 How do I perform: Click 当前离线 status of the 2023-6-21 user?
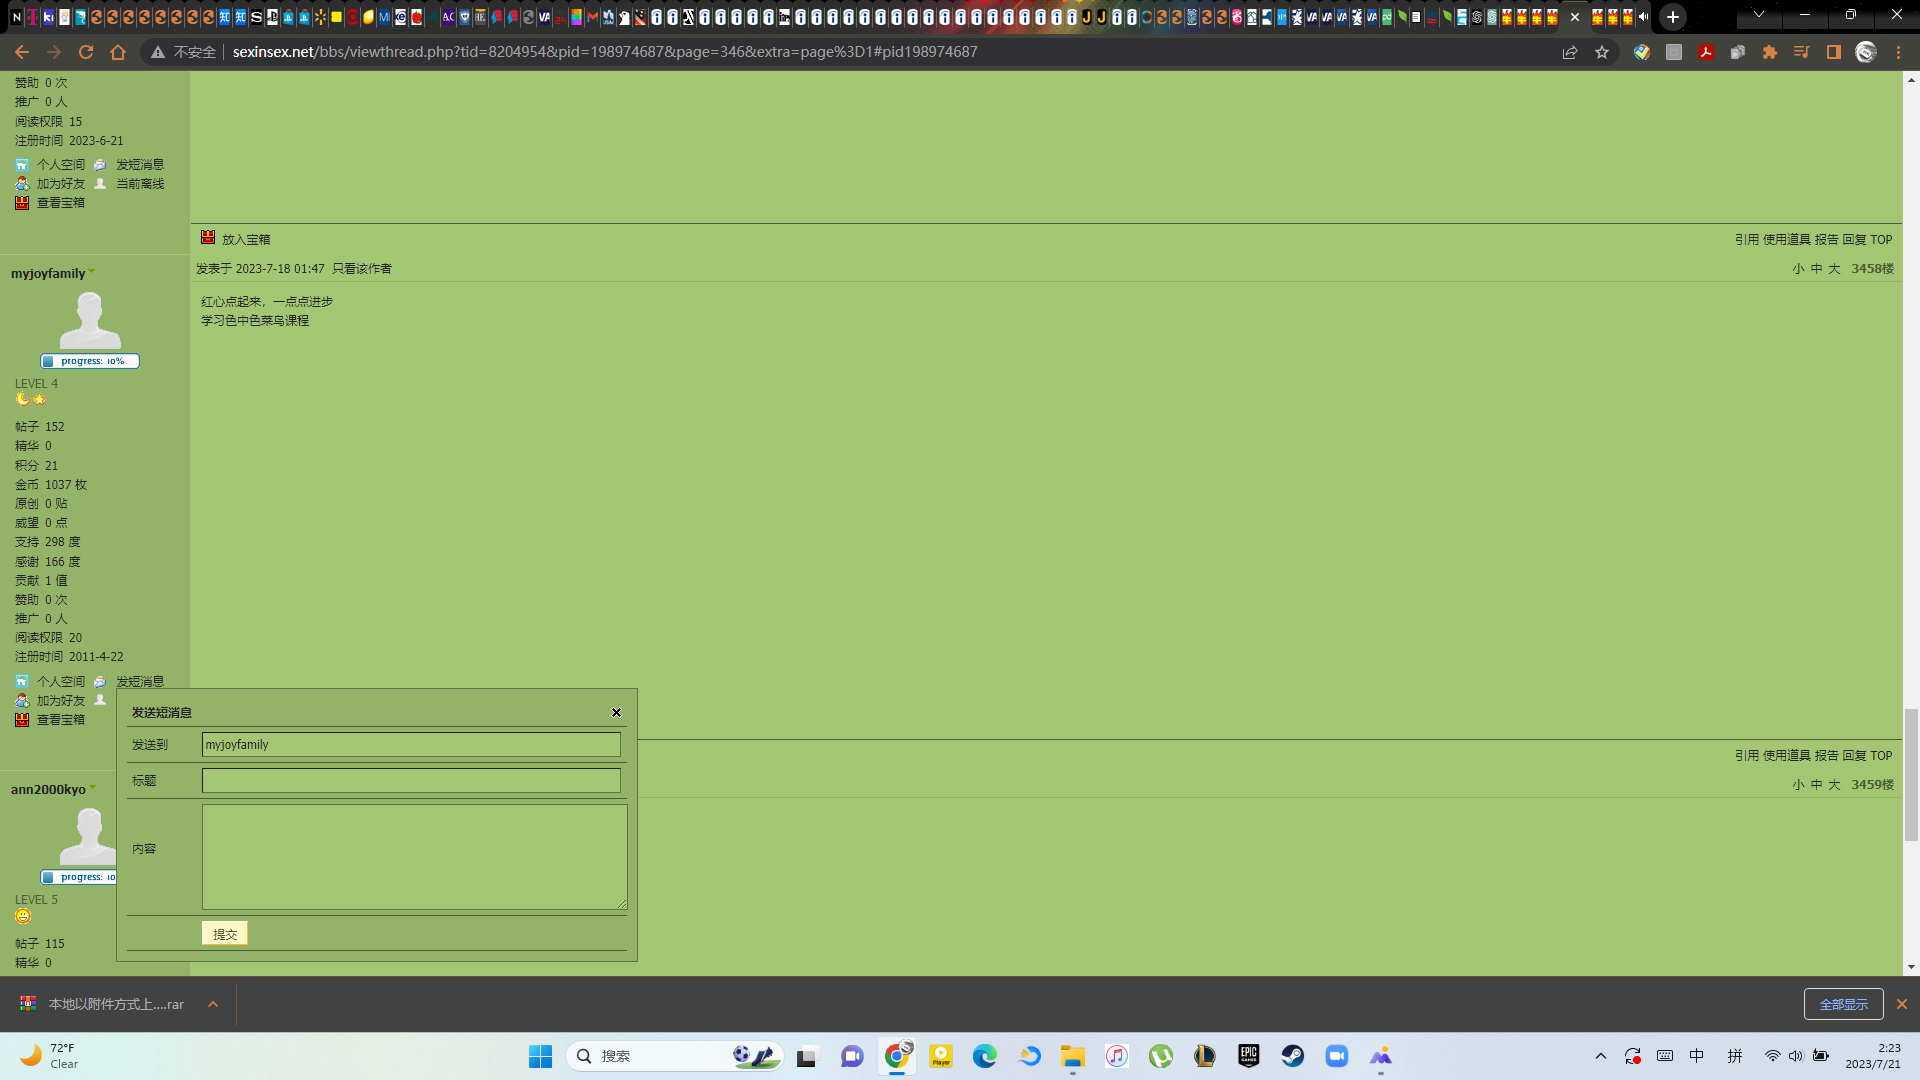click(x=140, y=184)
